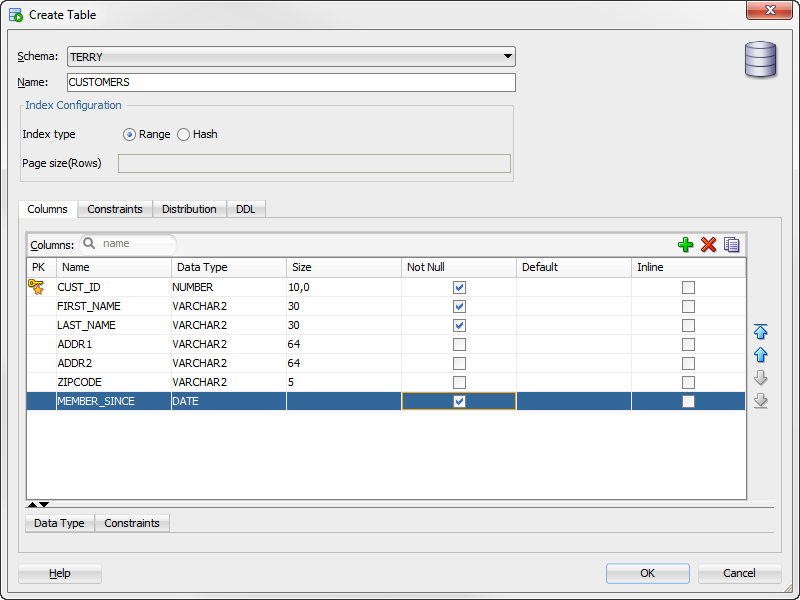This screenshot has width=800, height=600.
Task: Enable Inline for LAST_NAME
Action: point(688,325)
